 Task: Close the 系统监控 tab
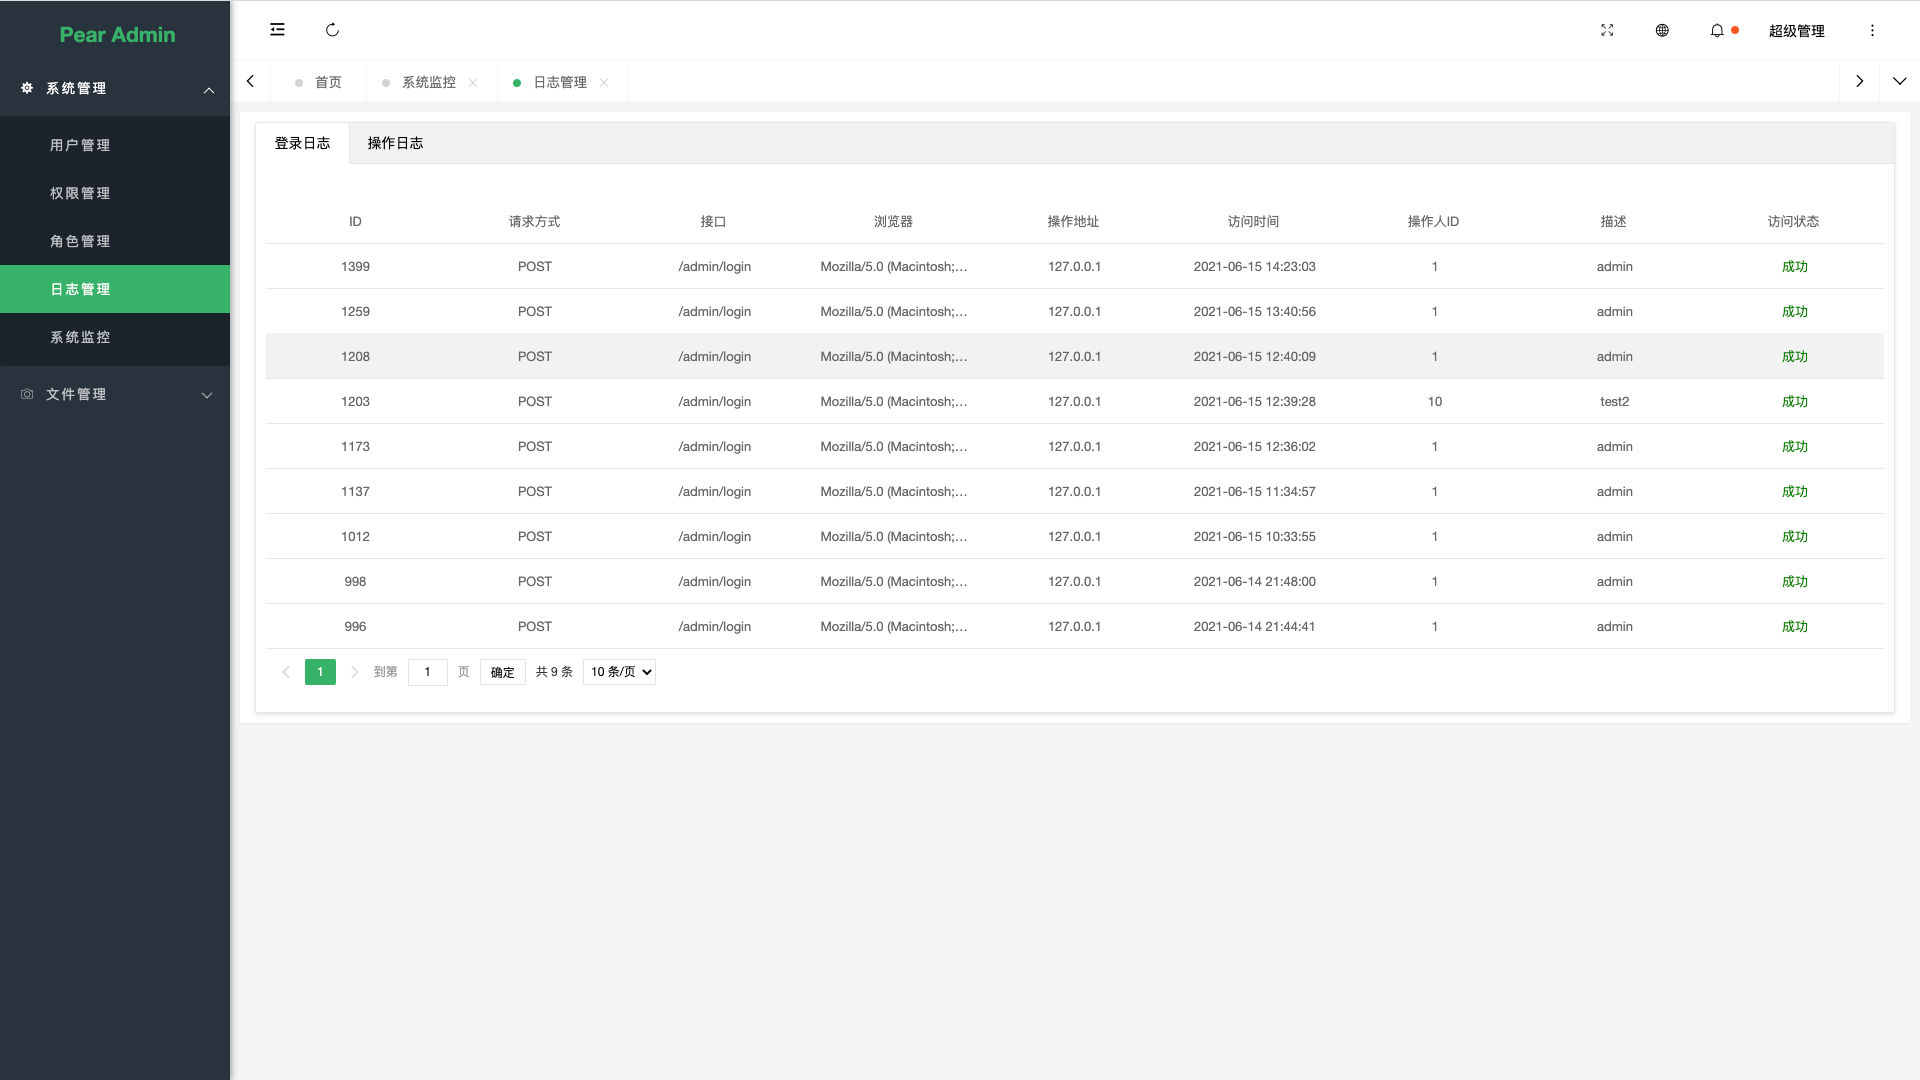pos(473,82)
